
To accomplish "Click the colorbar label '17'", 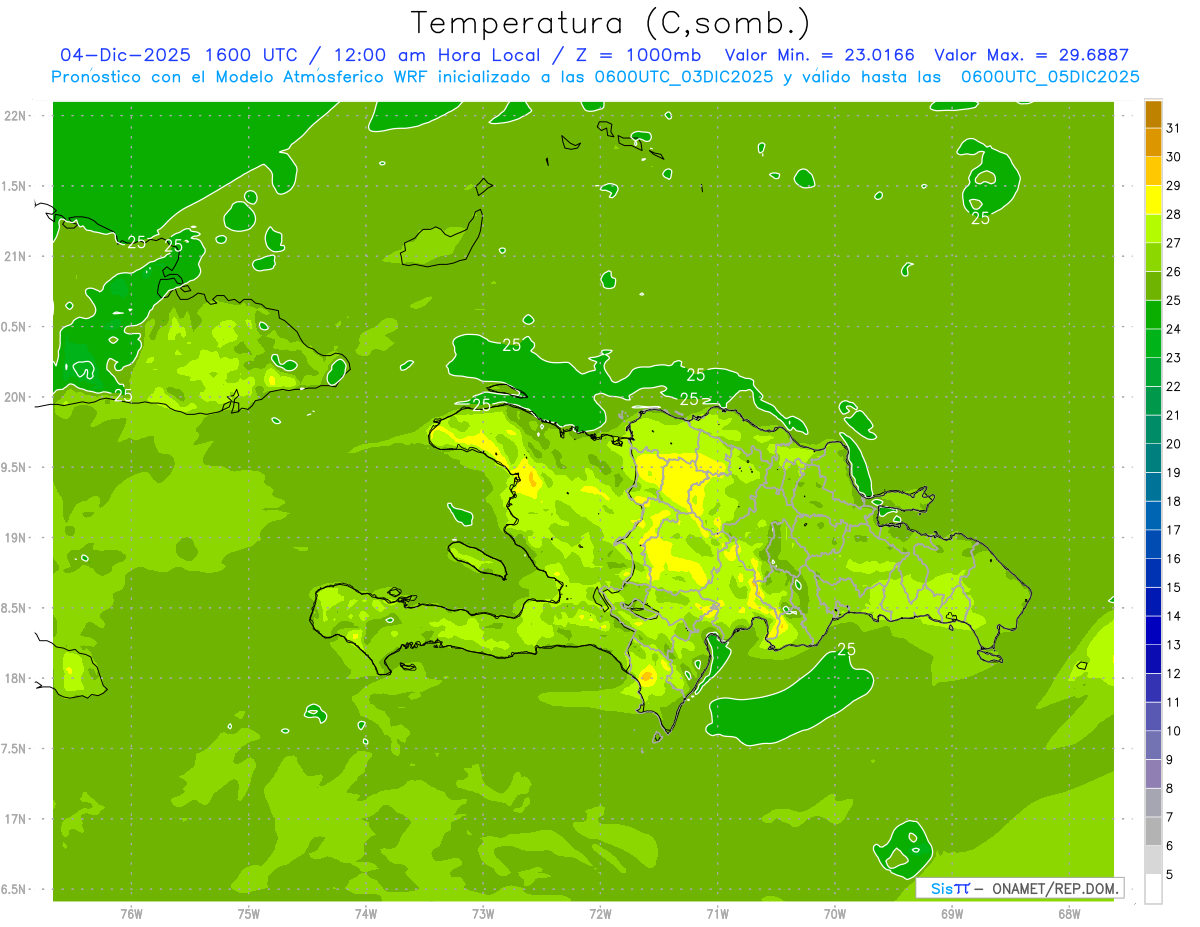I will click(1174, 530).
